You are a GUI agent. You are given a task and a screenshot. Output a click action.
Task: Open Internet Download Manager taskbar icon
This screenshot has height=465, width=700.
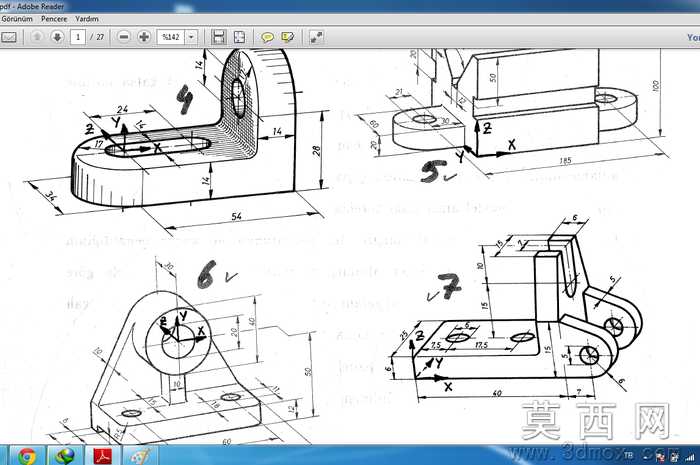(x=65, y=456)
